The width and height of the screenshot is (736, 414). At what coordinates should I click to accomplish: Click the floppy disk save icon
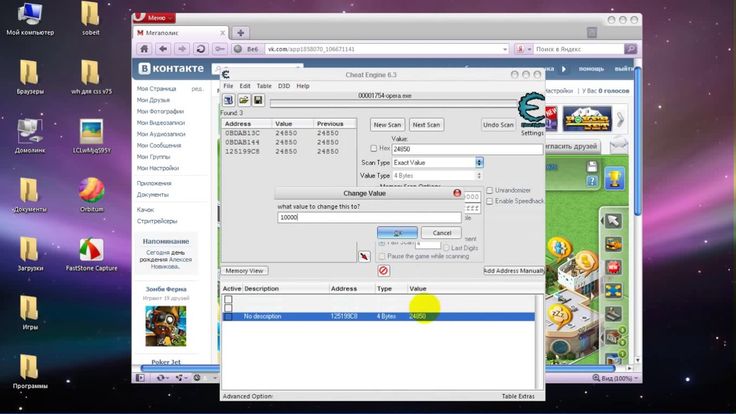tap(257, 100)
